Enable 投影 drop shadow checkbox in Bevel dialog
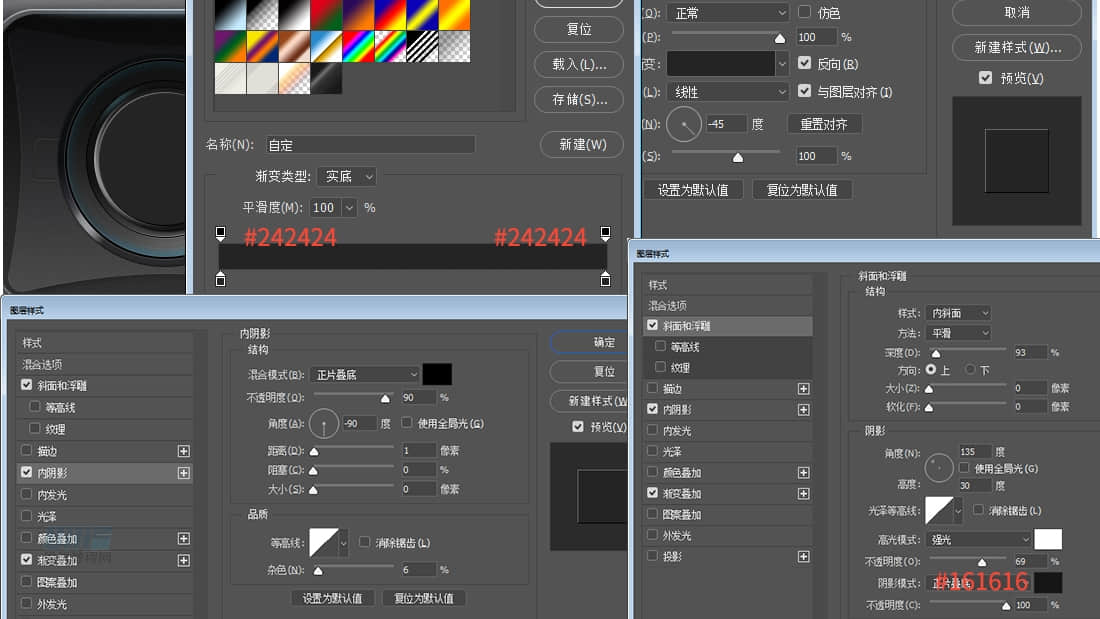This screenshot has width=1100, height=619. 652,556
